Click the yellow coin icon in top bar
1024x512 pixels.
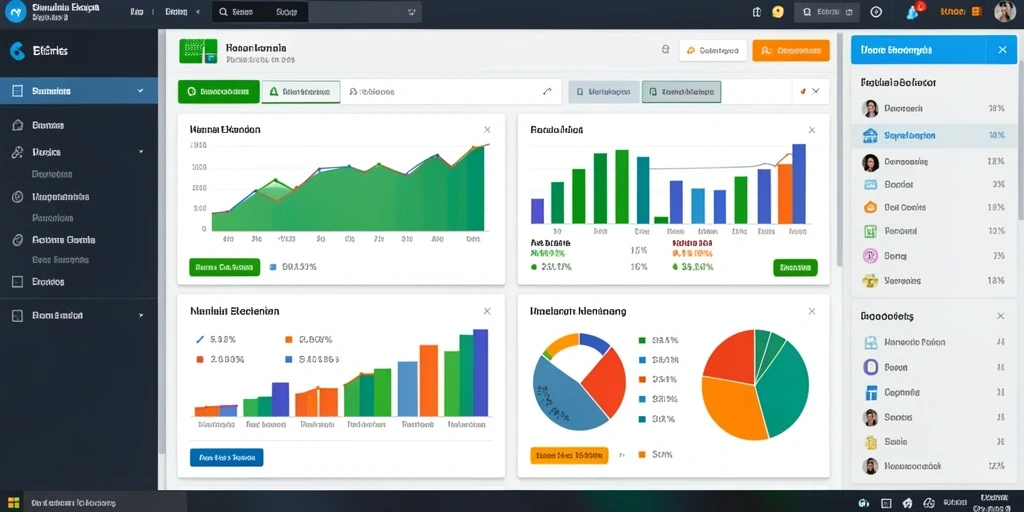point(777,12)
